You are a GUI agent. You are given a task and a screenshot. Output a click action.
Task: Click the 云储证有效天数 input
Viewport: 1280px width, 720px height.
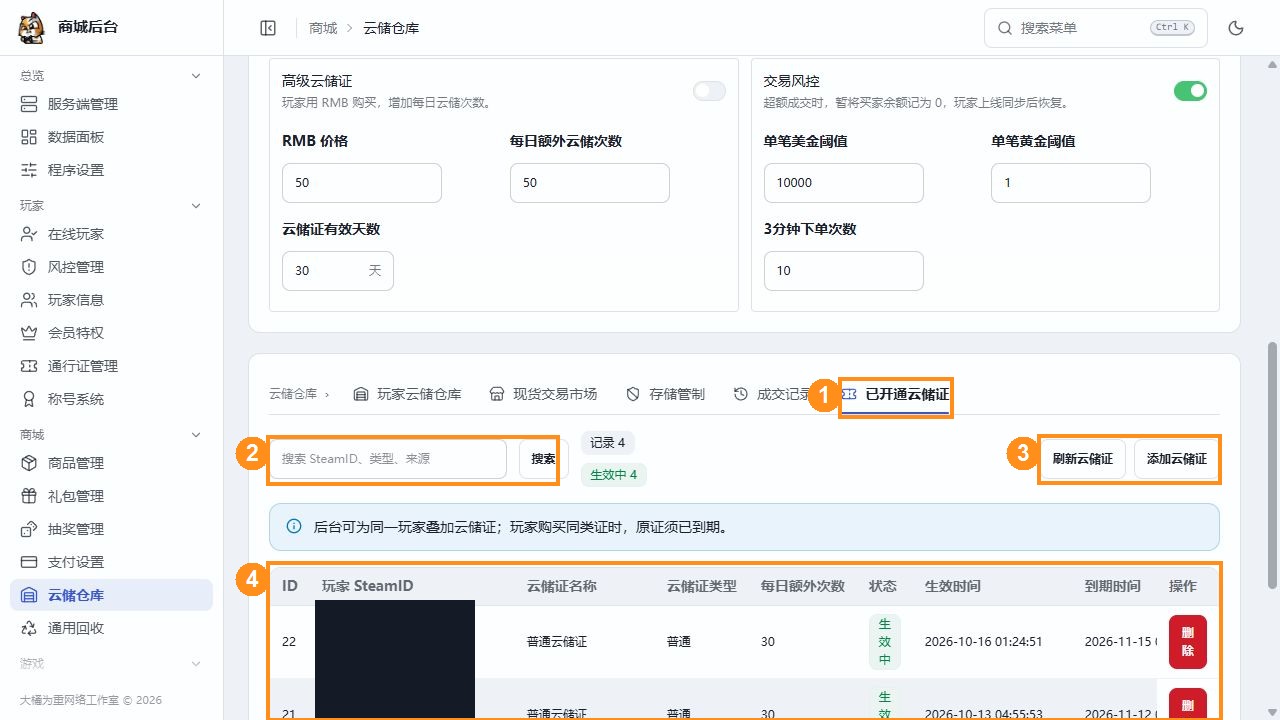point(338,271)
